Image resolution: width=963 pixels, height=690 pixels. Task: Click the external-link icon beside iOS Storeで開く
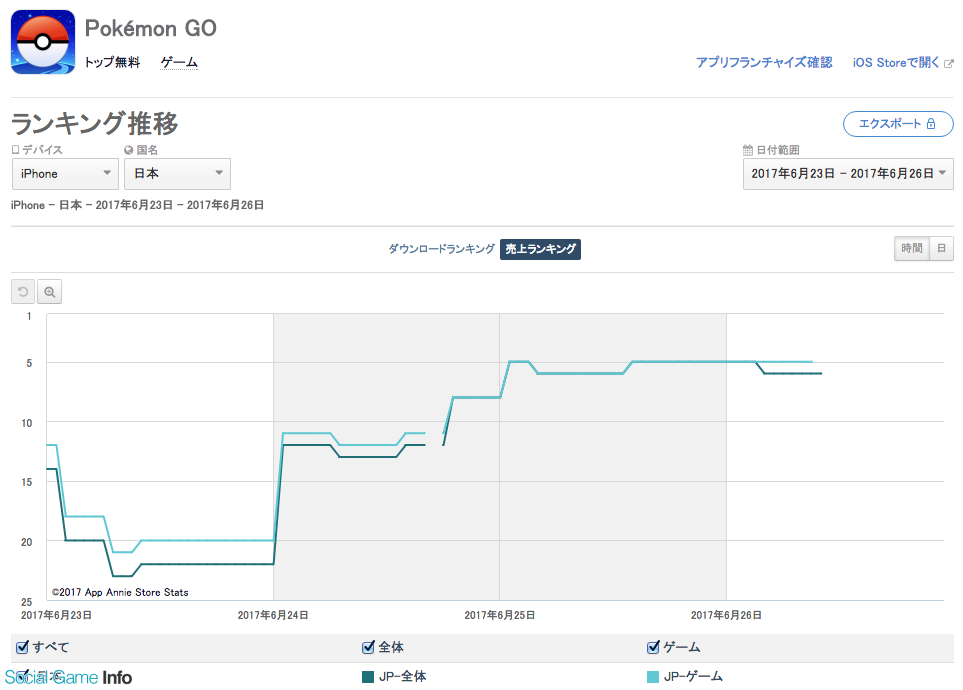[x=949, y=63]
